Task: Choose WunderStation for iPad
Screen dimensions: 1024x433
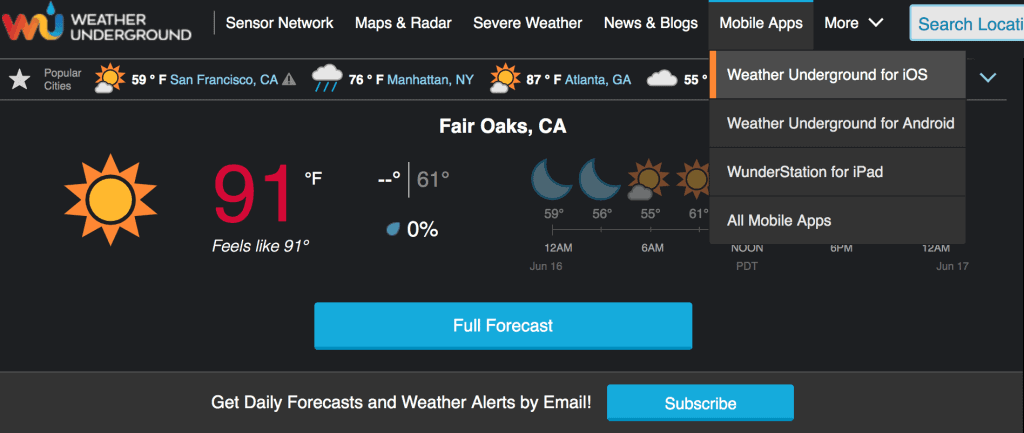Action: (837, 172)
